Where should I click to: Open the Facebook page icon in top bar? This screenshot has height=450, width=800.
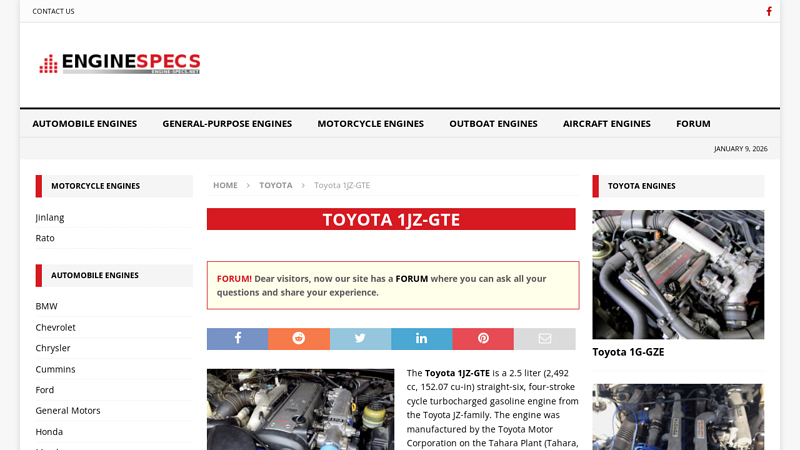(x=769, y=11)
